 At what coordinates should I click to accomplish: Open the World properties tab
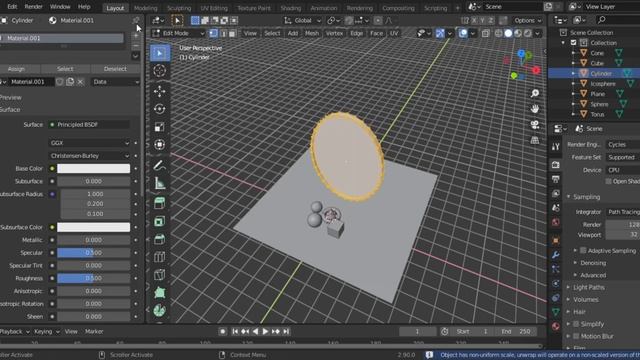pyautogui.click(x=556, y=222)
